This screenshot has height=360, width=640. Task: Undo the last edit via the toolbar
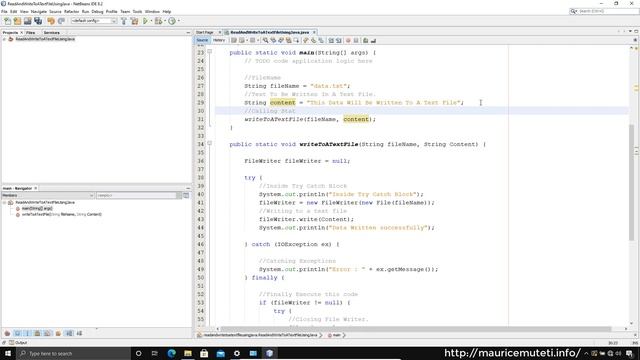[51, 21]
